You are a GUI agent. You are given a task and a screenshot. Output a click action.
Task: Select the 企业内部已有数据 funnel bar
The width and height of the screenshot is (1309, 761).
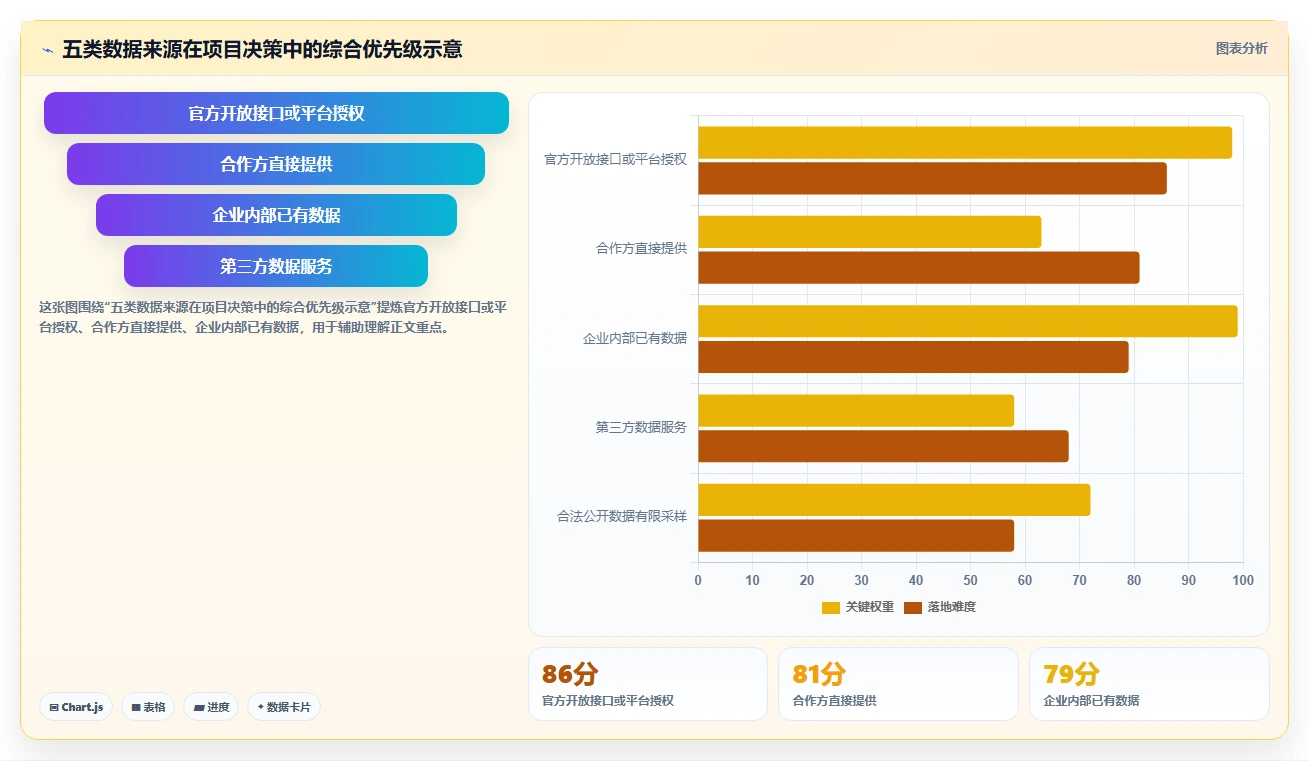tap(276, 215)
